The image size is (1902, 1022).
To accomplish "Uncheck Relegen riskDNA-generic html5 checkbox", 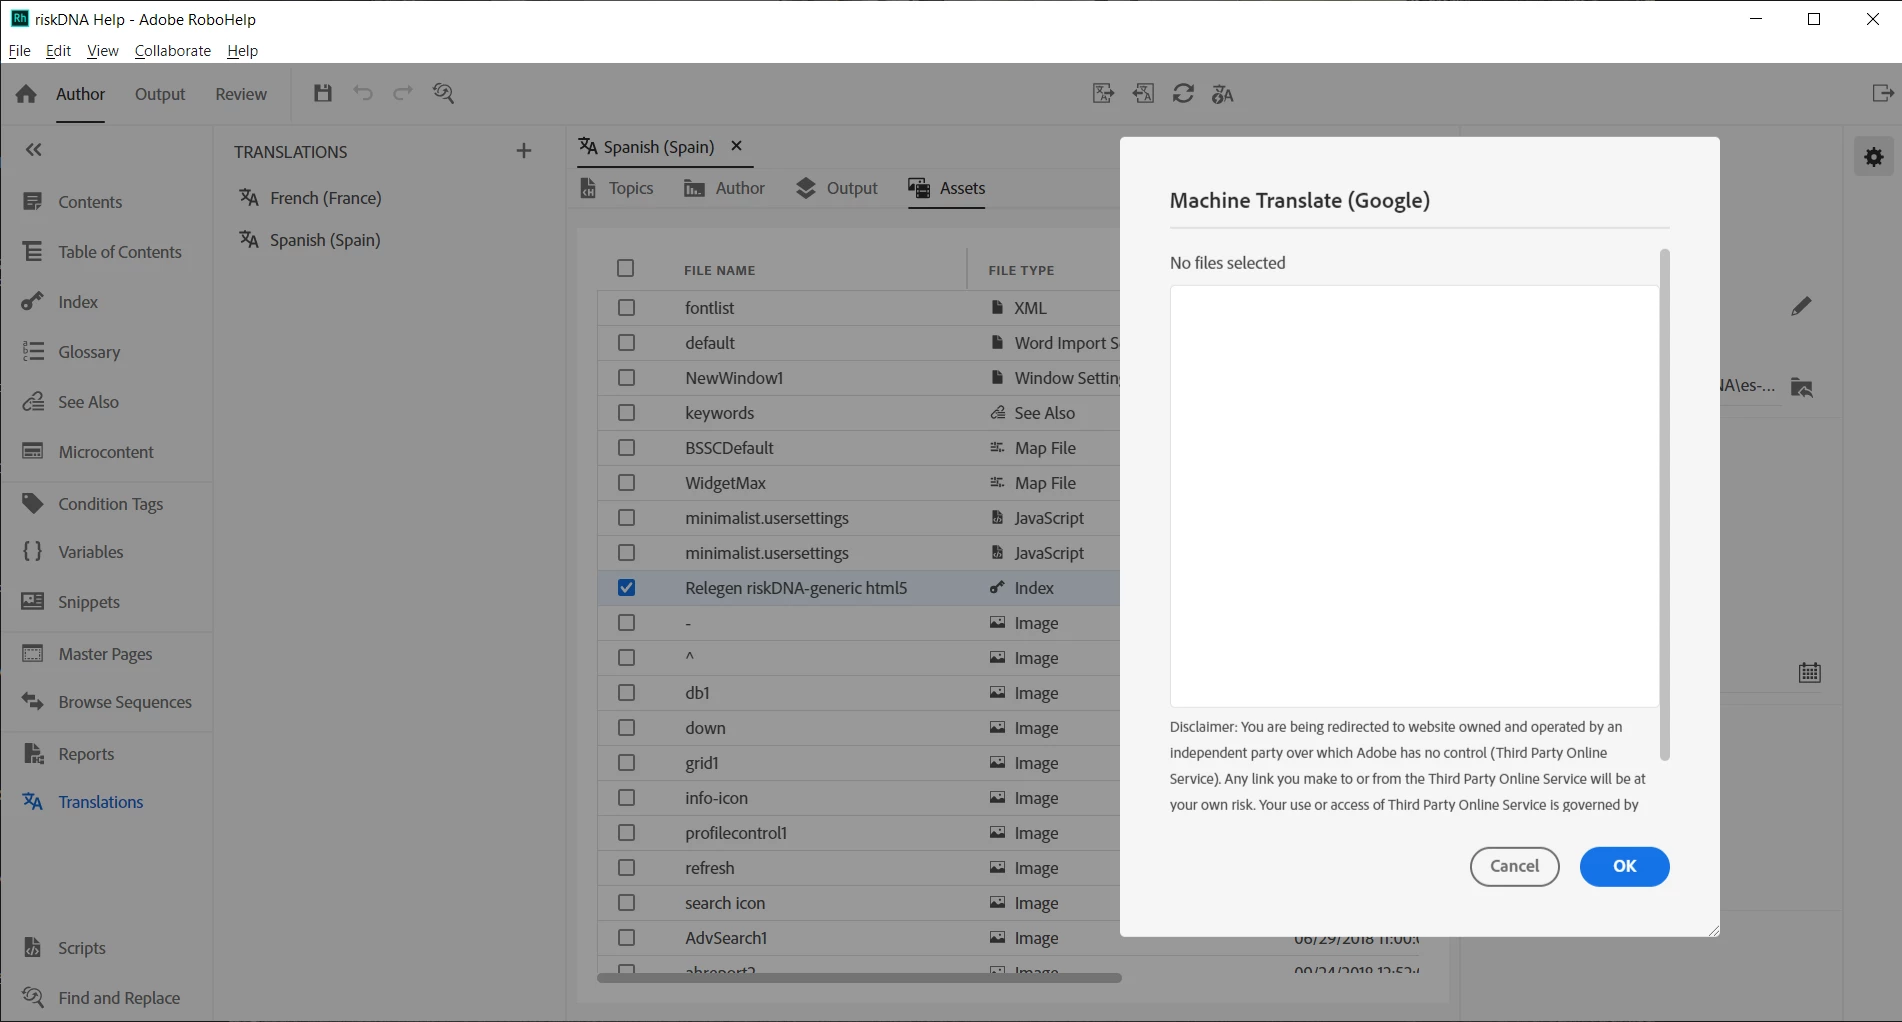I will click(x=626, y=588).
